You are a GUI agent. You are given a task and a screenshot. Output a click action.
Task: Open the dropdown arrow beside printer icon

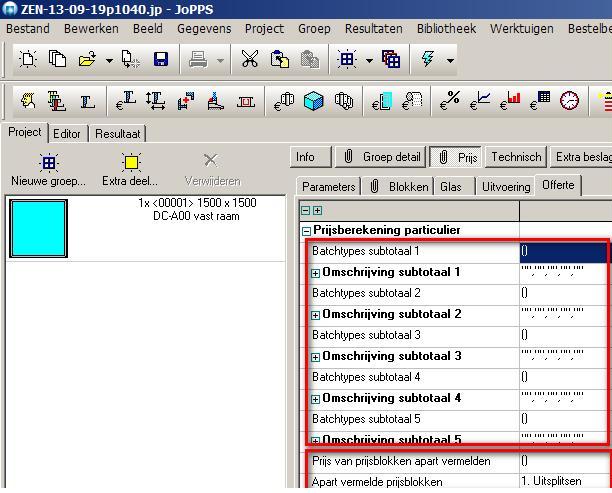220,60
